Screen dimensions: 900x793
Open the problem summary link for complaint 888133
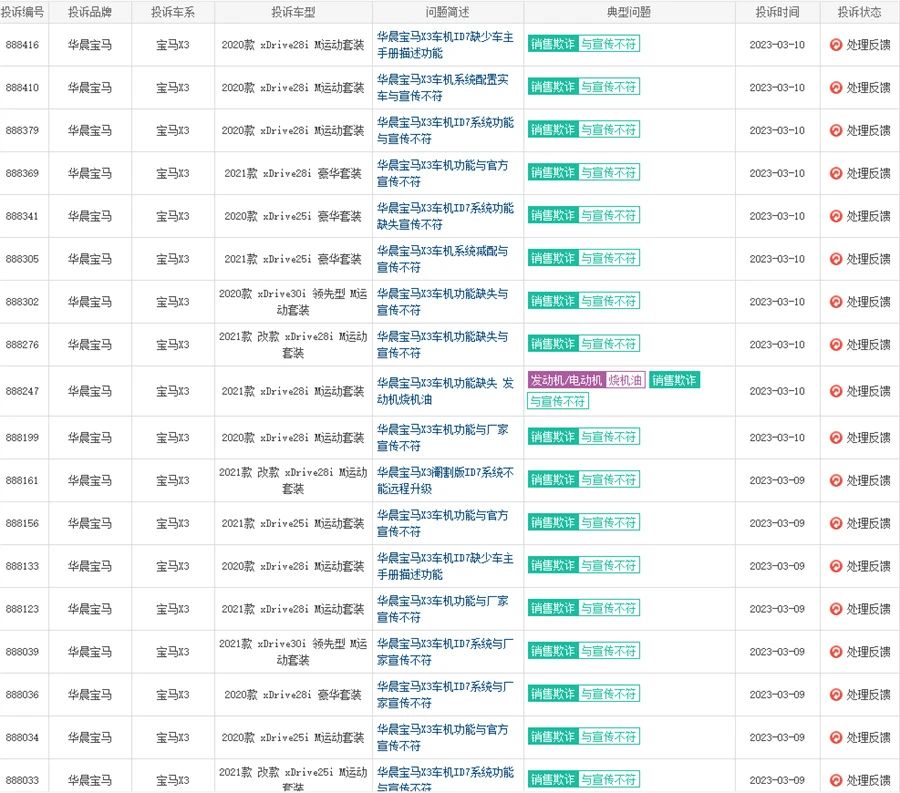[x=445, y=566]
